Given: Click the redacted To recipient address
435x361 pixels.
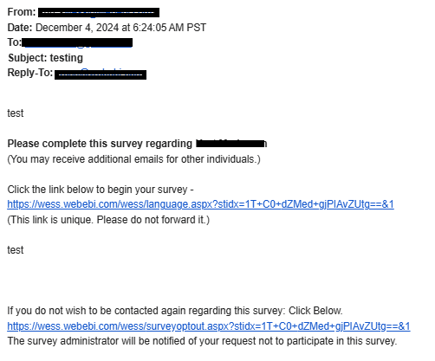Looking at the screenshot, I should 77,43.
